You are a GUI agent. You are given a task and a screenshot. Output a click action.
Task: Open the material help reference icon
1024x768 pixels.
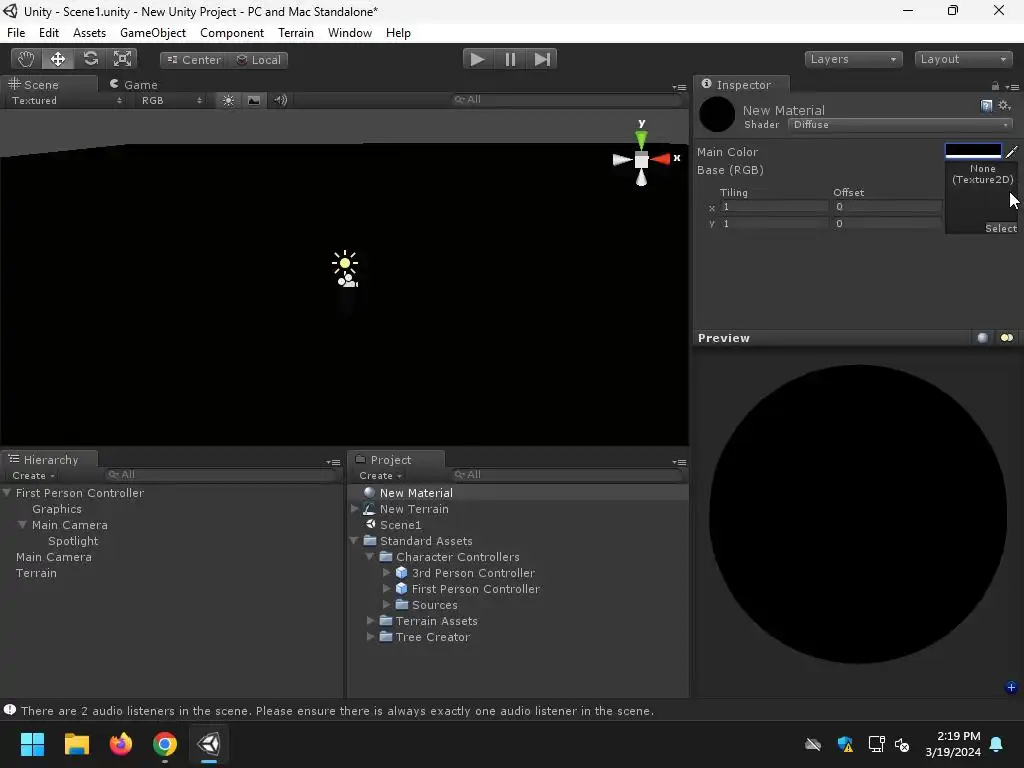(x=987, y=106)
